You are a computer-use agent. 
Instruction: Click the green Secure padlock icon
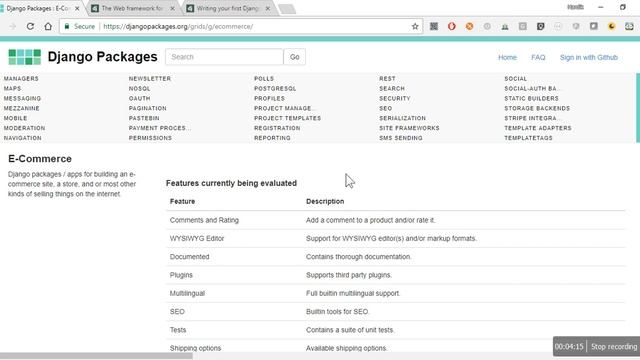click(x=67, y=27)
